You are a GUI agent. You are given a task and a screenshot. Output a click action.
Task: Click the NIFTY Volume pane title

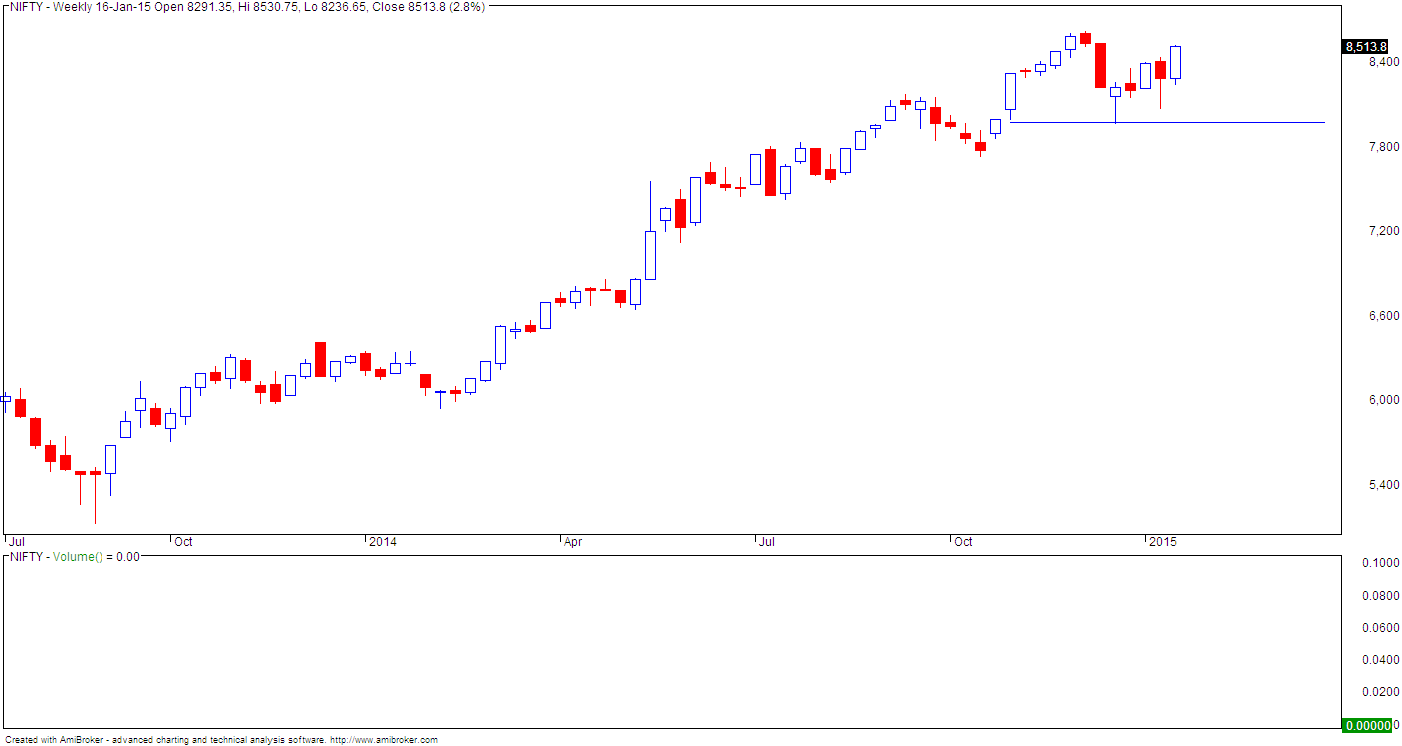click(73, 556)
